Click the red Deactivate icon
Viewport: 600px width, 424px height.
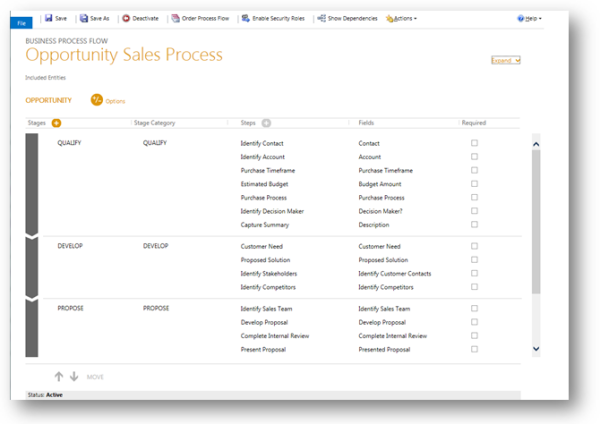point(126,18)
